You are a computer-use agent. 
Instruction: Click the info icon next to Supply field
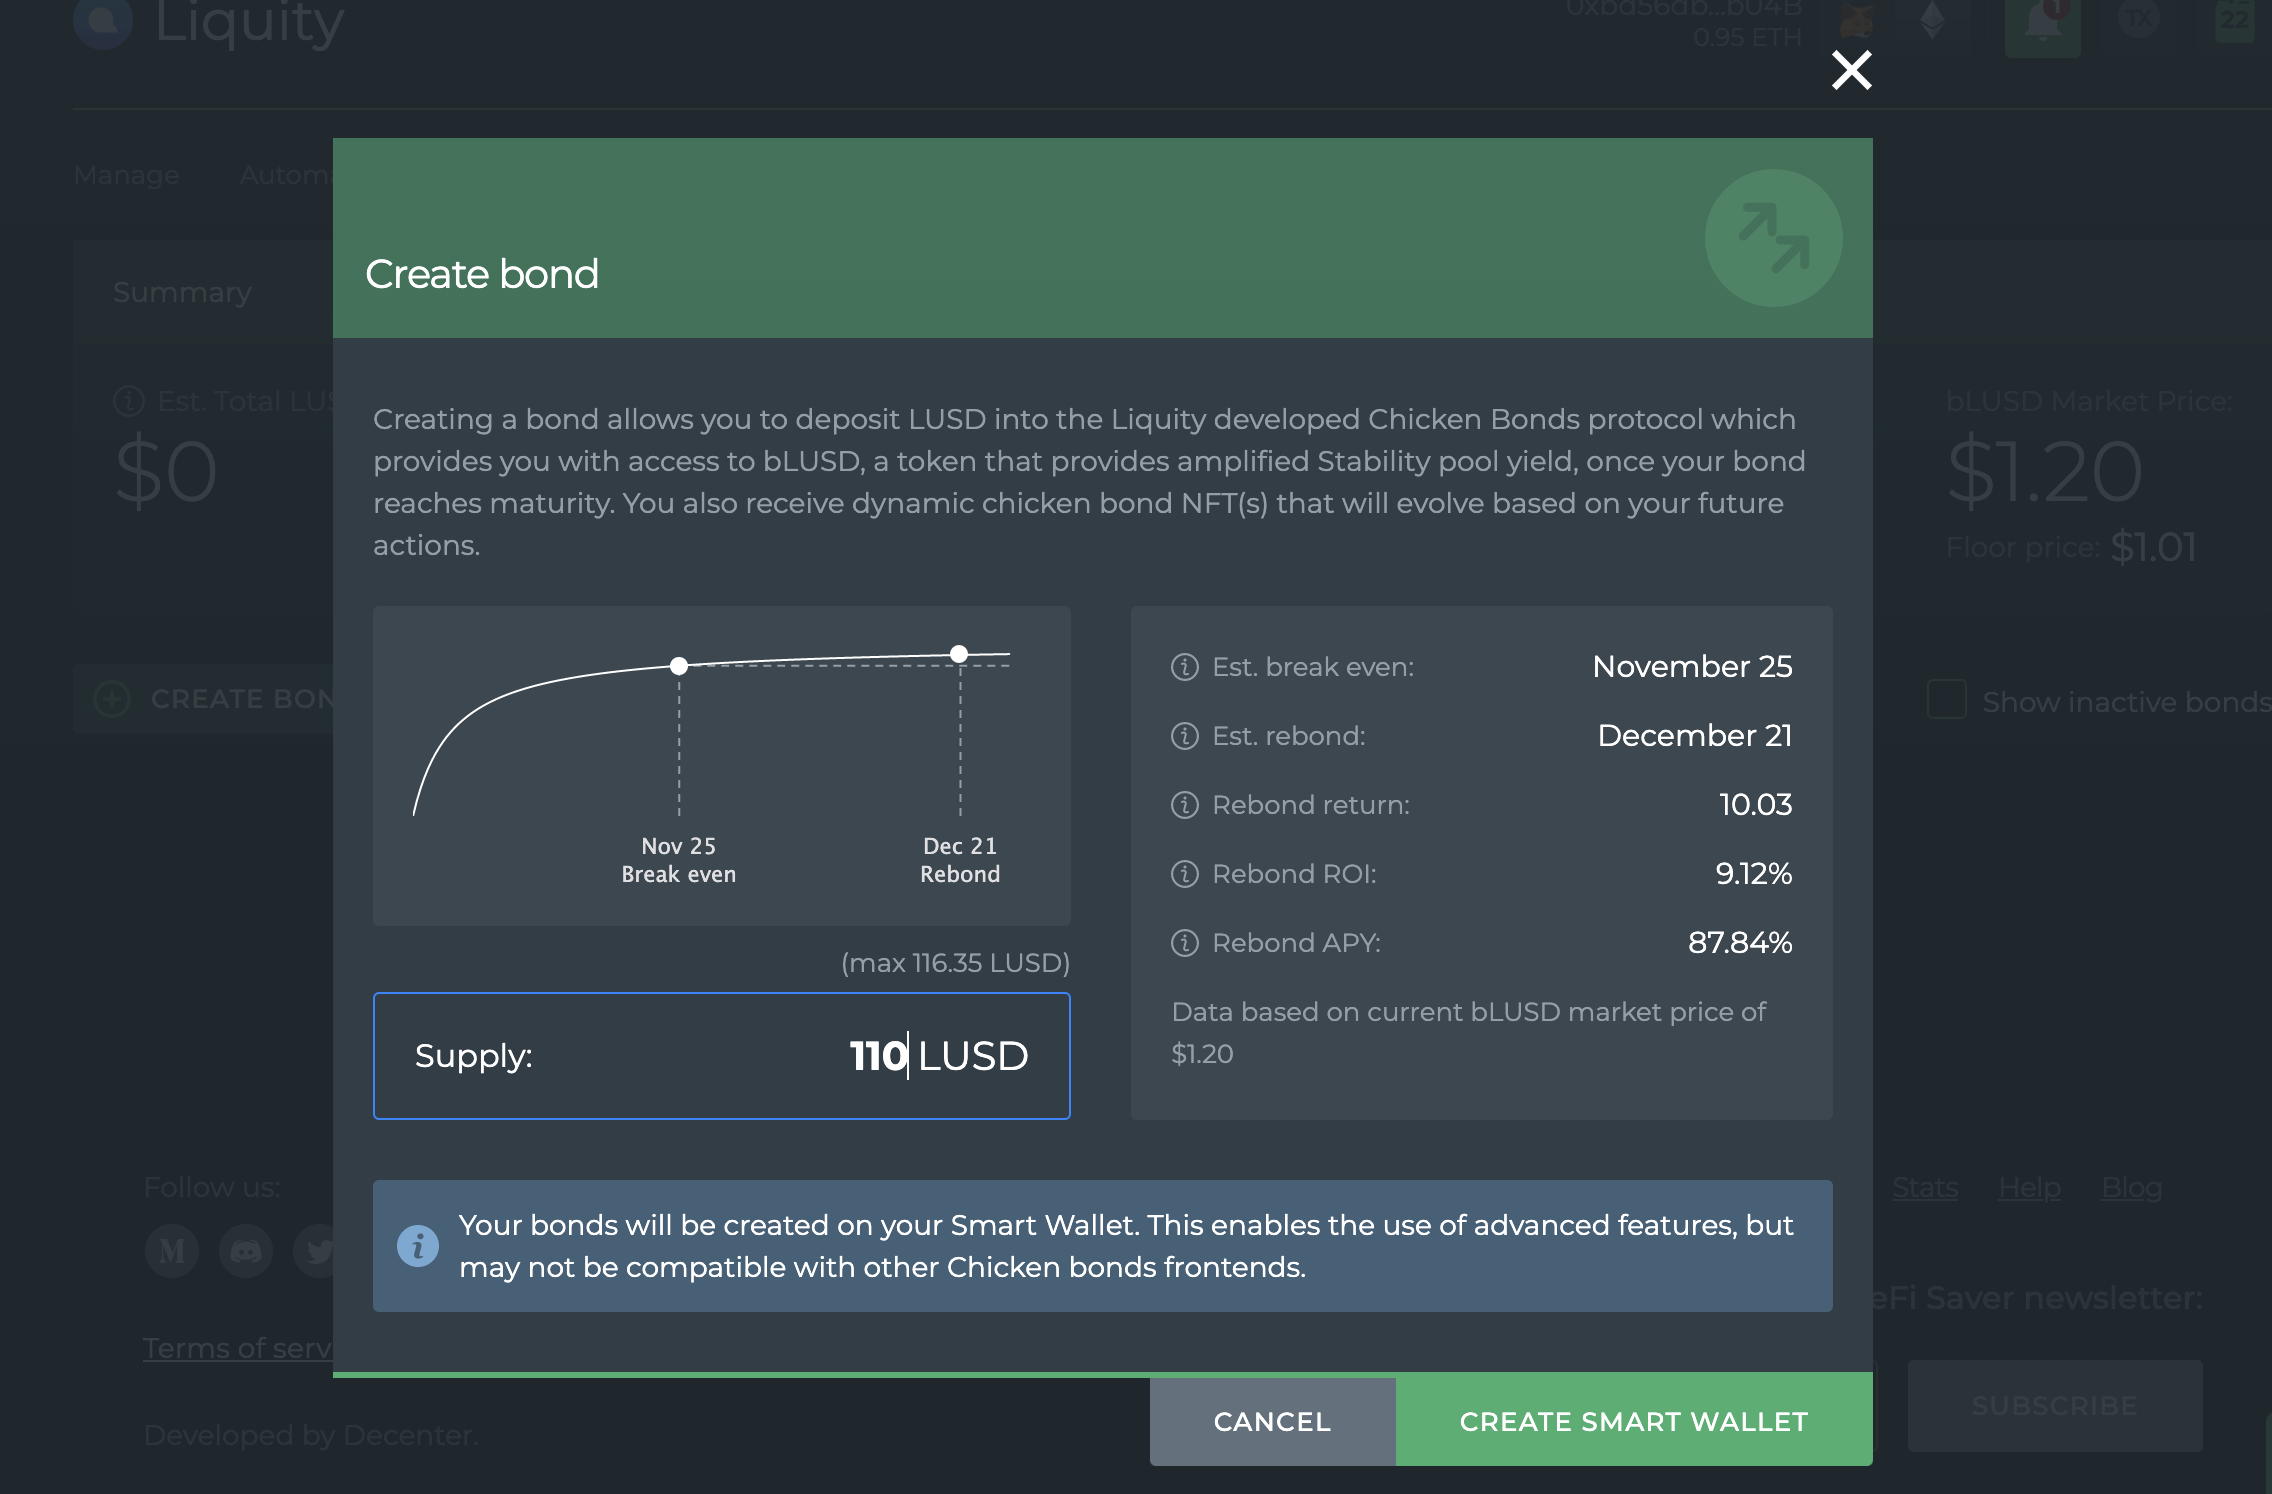[412, 1055]
